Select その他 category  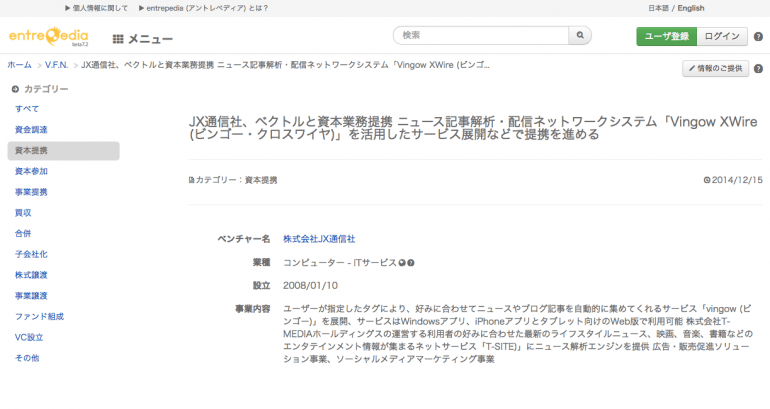[x=27, y=358]
